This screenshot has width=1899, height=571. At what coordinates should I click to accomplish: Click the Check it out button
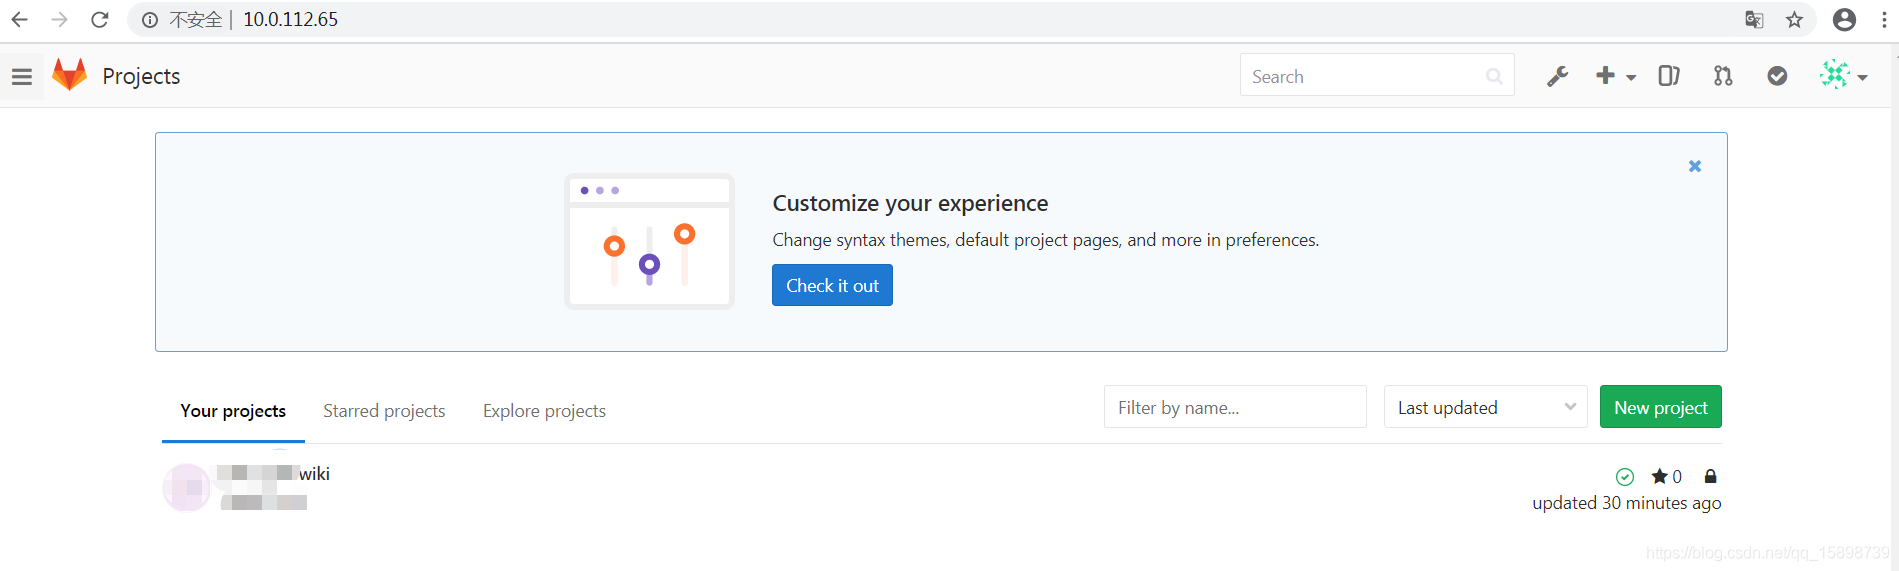(x=832, y=285)
